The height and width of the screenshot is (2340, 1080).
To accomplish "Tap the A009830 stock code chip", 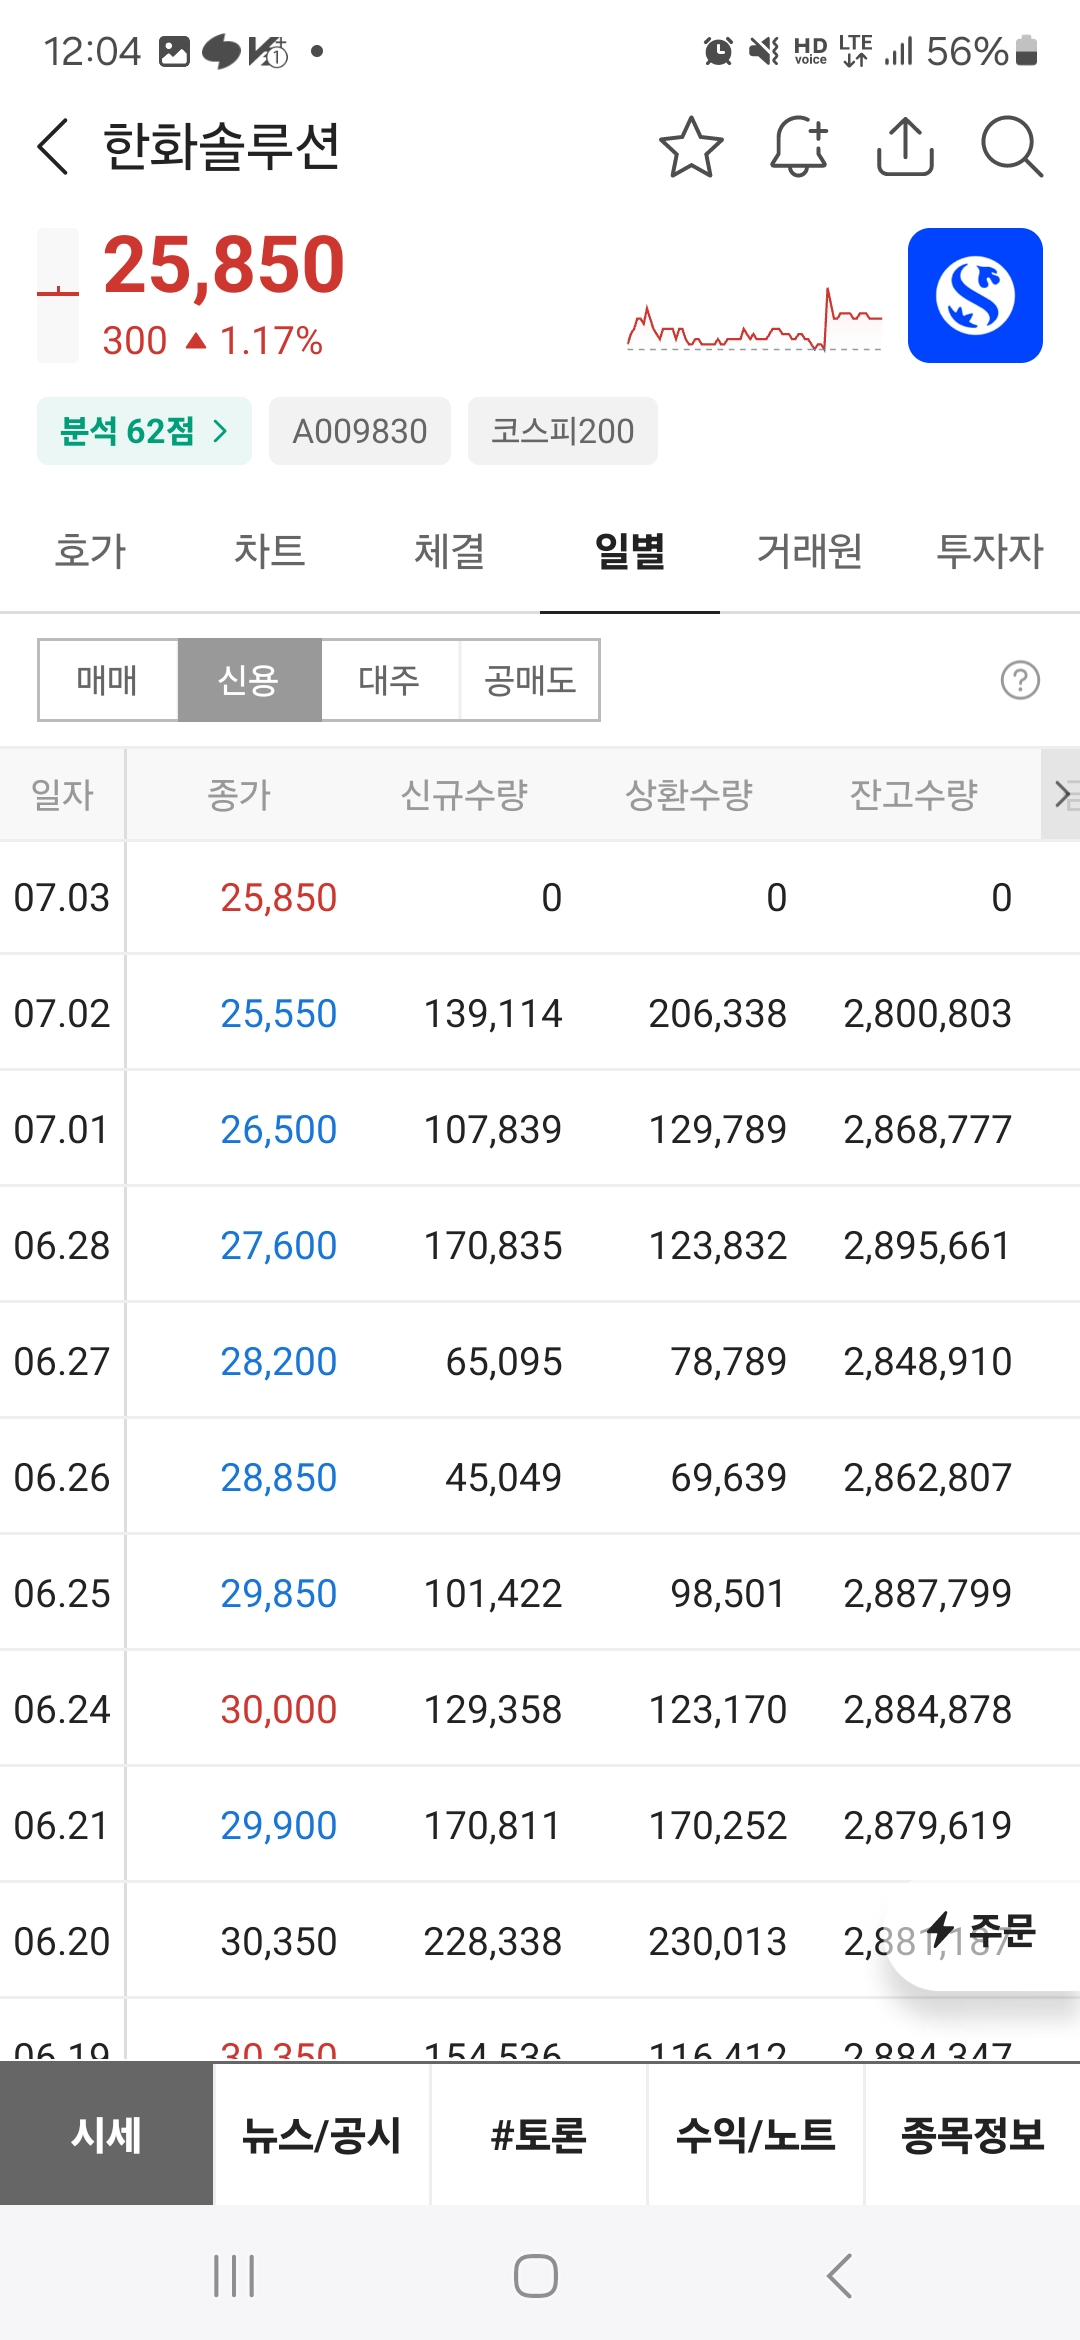I will pyautogui.click(x=360, y=431).
